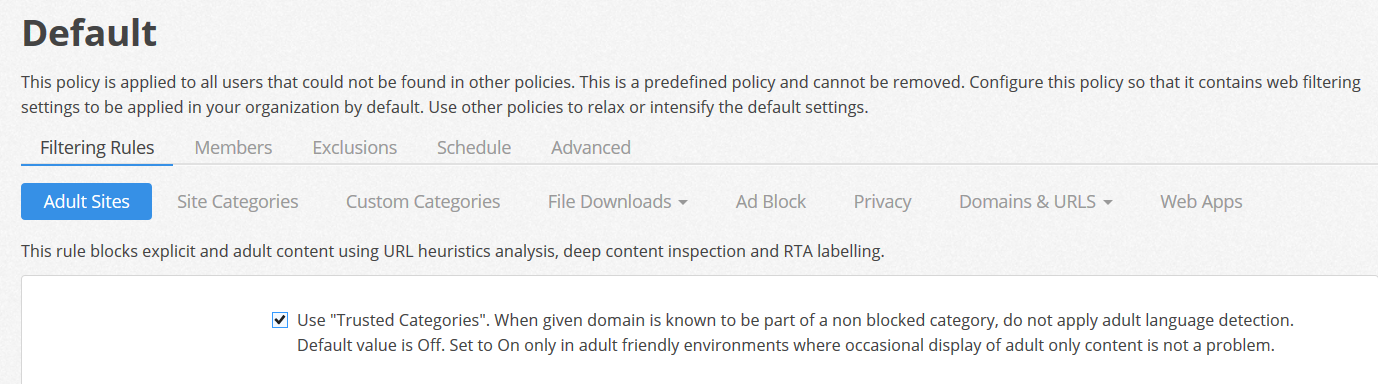Click the adult content rule description text
The height and width of the screenshot is (384, 1378).
tap(452, 252)
